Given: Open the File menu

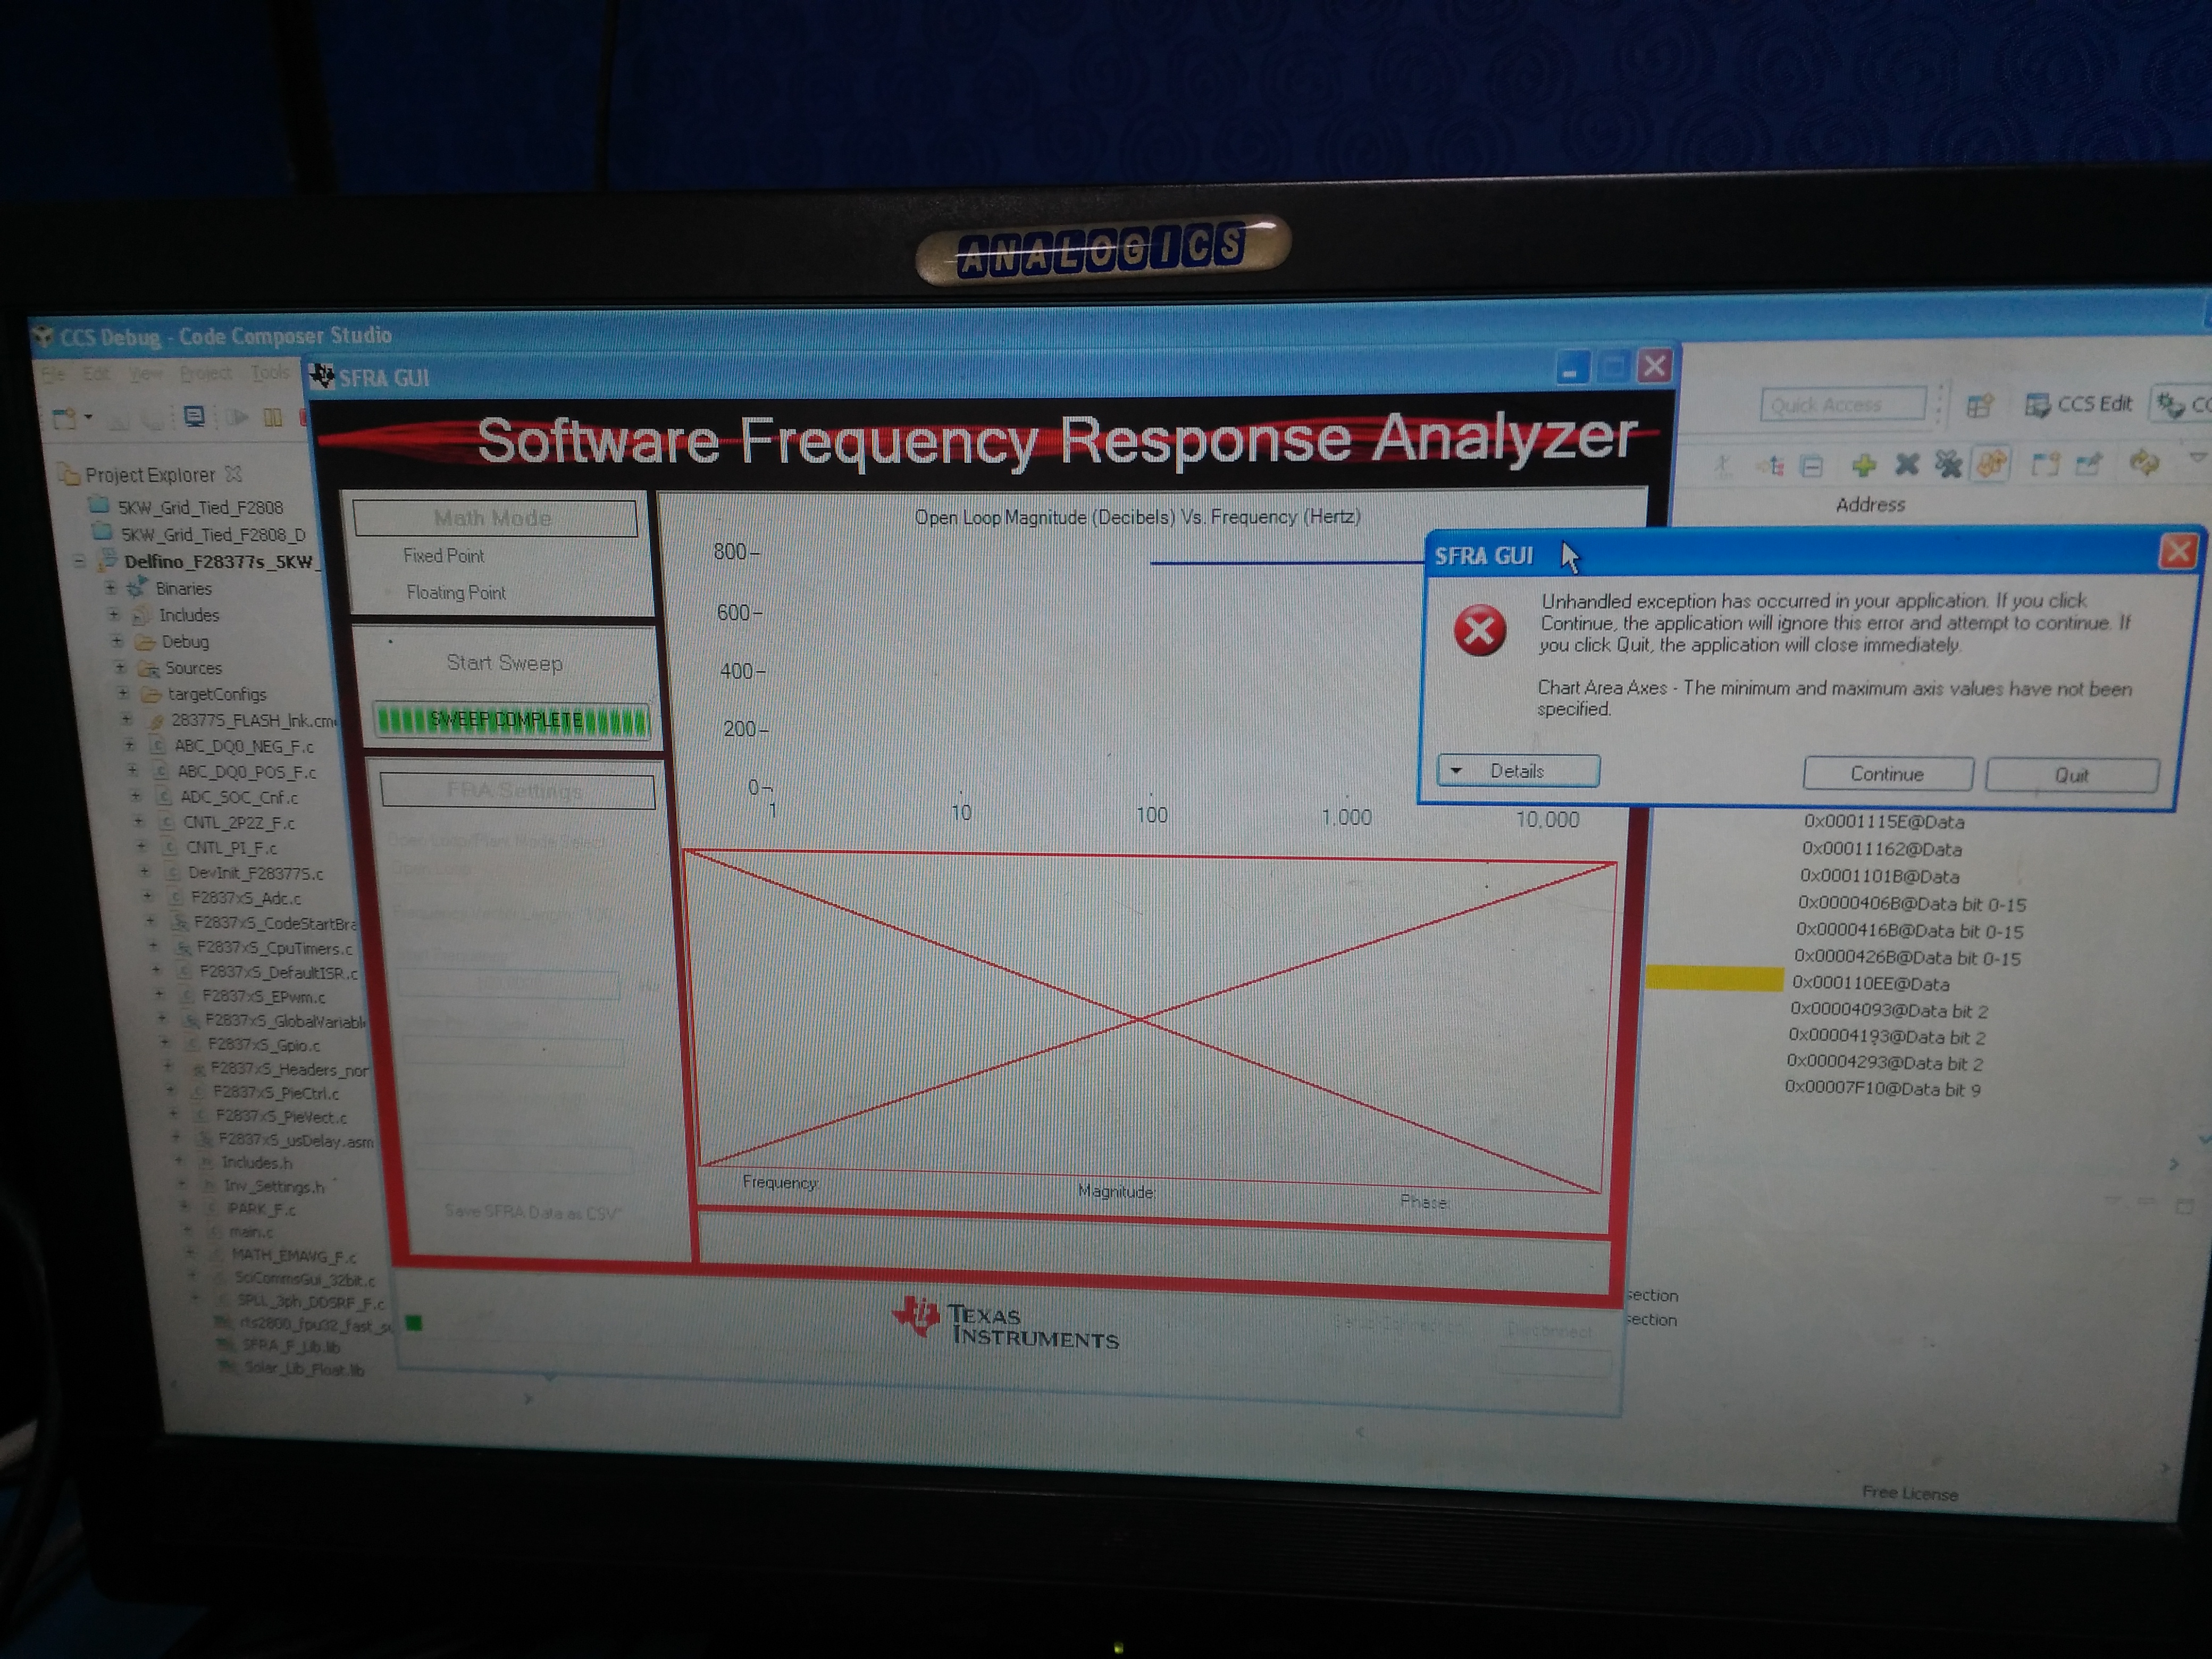Looking at the screenshot, I should (x=52, y=374).
